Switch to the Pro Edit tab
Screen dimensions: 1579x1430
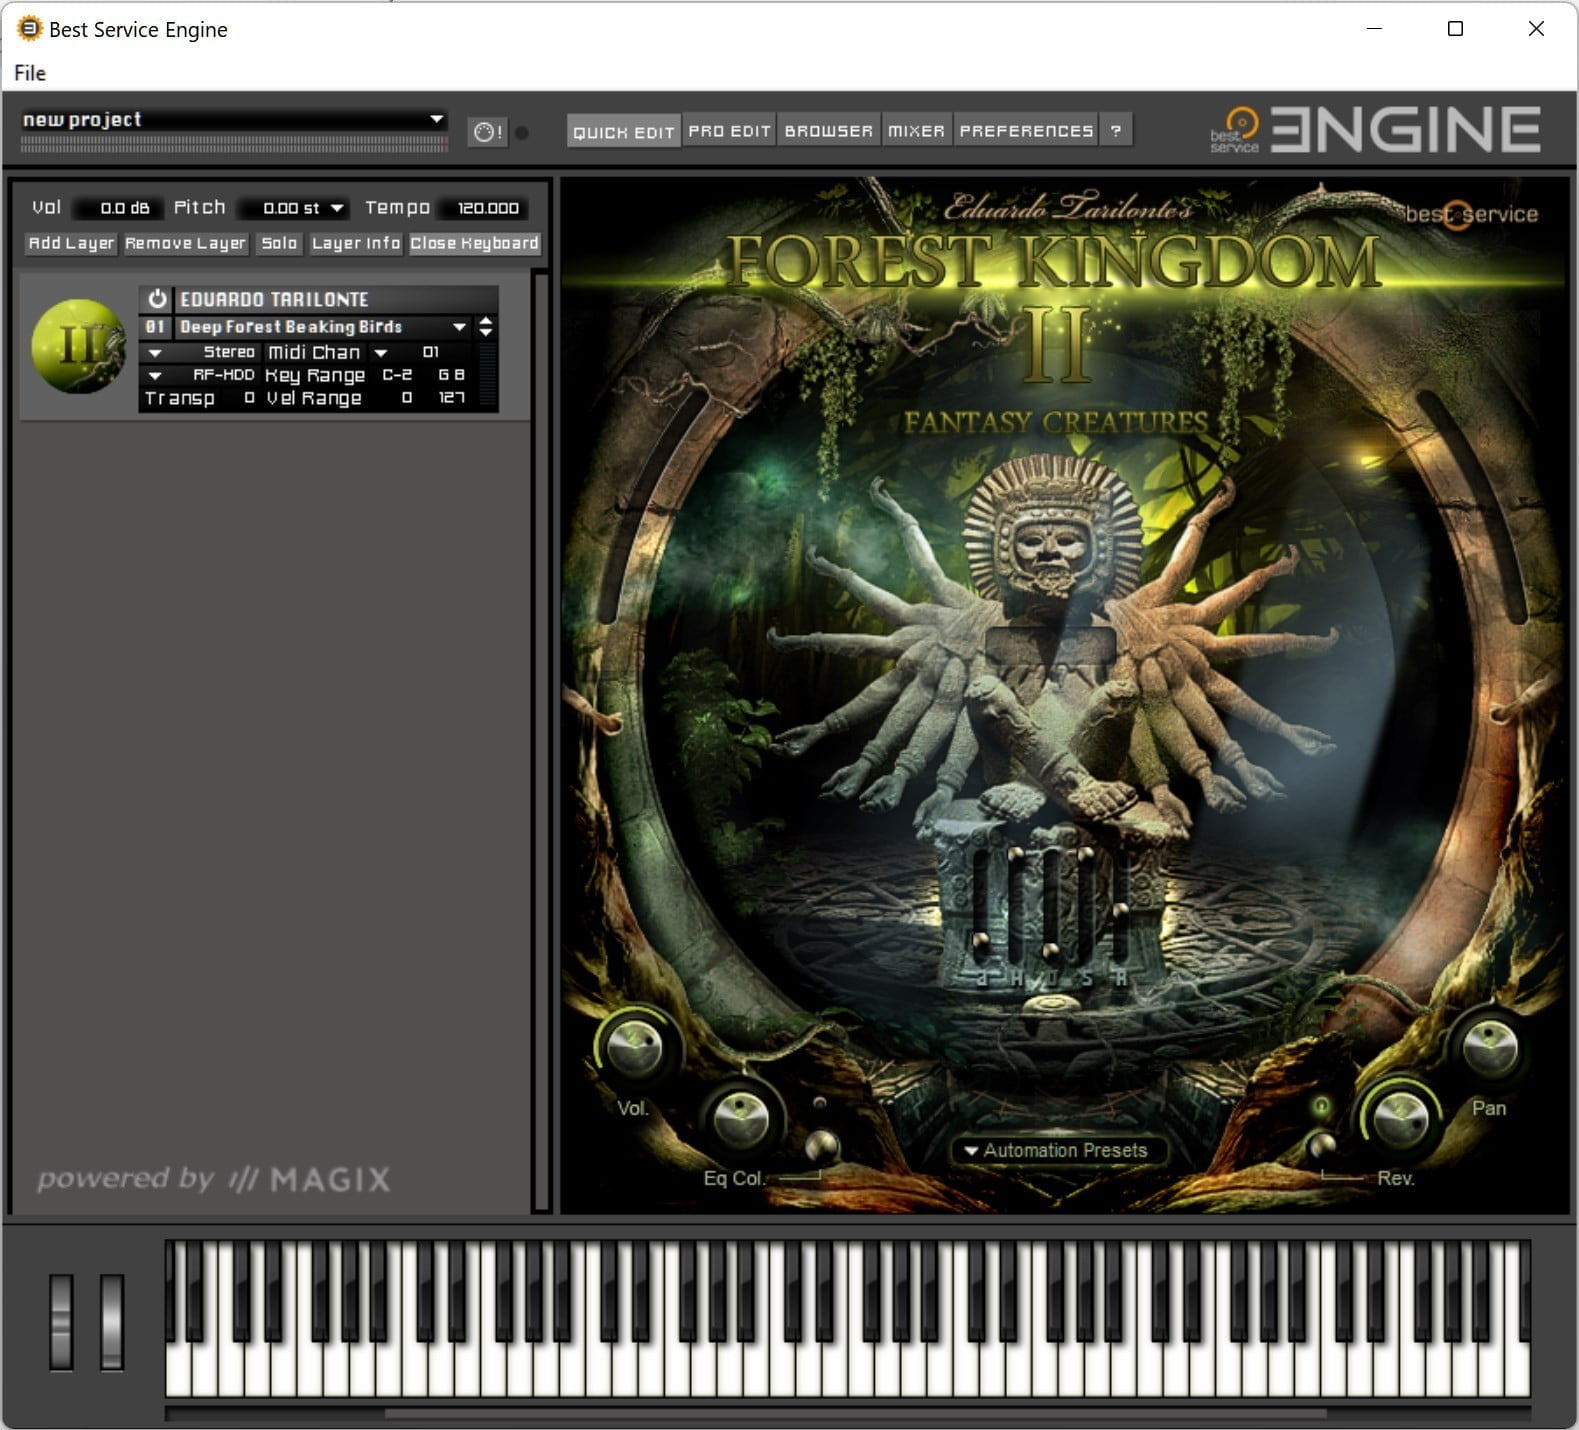pos(729,131)
